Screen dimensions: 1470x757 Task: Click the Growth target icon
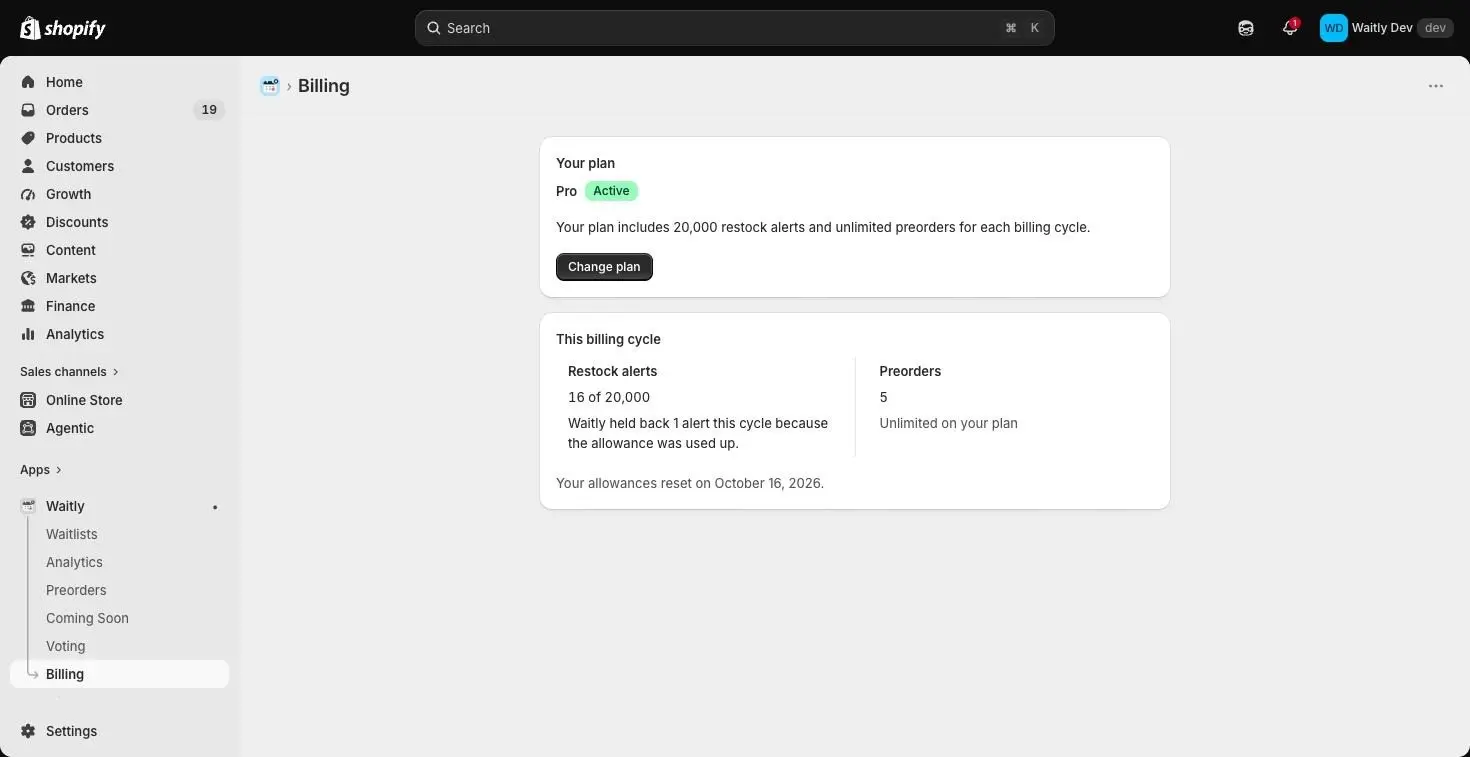[28, 194]
